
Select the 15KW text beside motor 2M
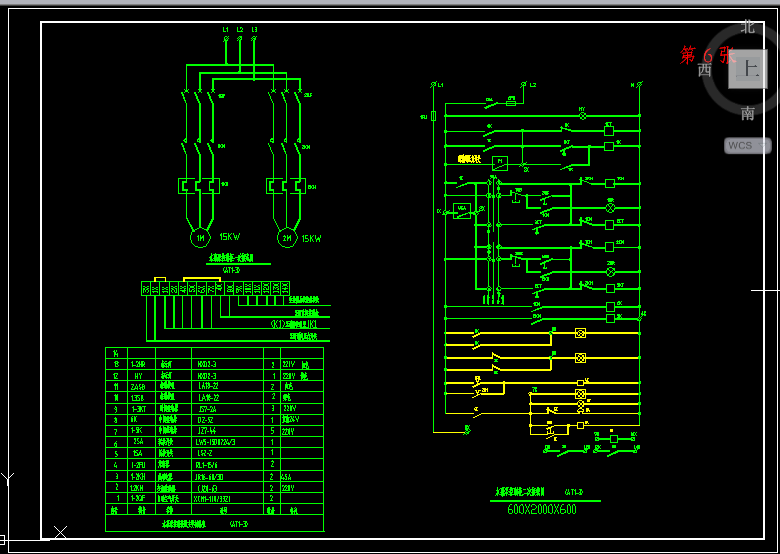311,239
